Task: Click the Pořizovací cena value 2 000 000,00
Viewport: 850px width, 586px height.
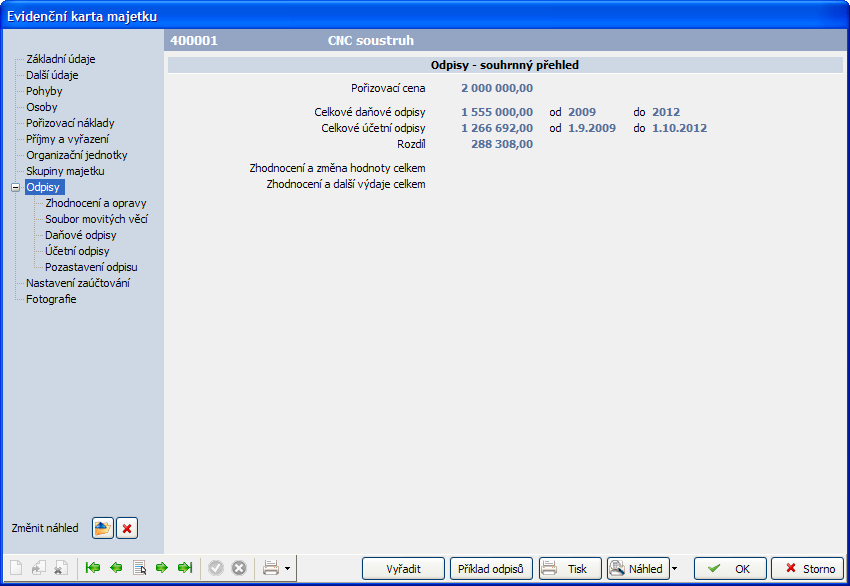Action: (x=497, y=88)
